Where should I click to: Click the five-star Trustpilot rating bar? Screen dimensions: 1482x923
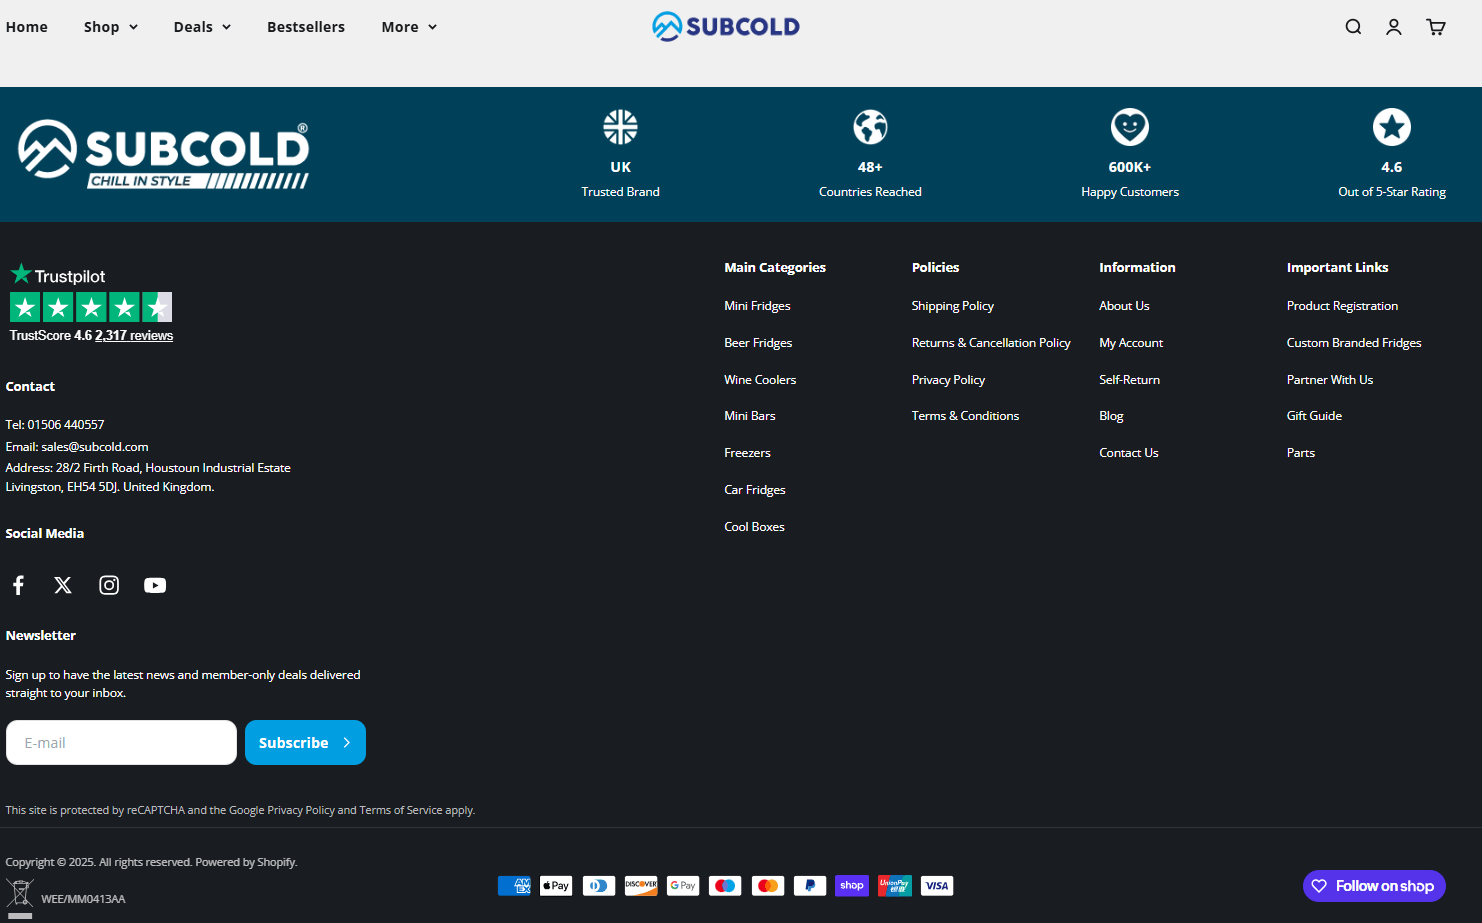coord(90,307)
